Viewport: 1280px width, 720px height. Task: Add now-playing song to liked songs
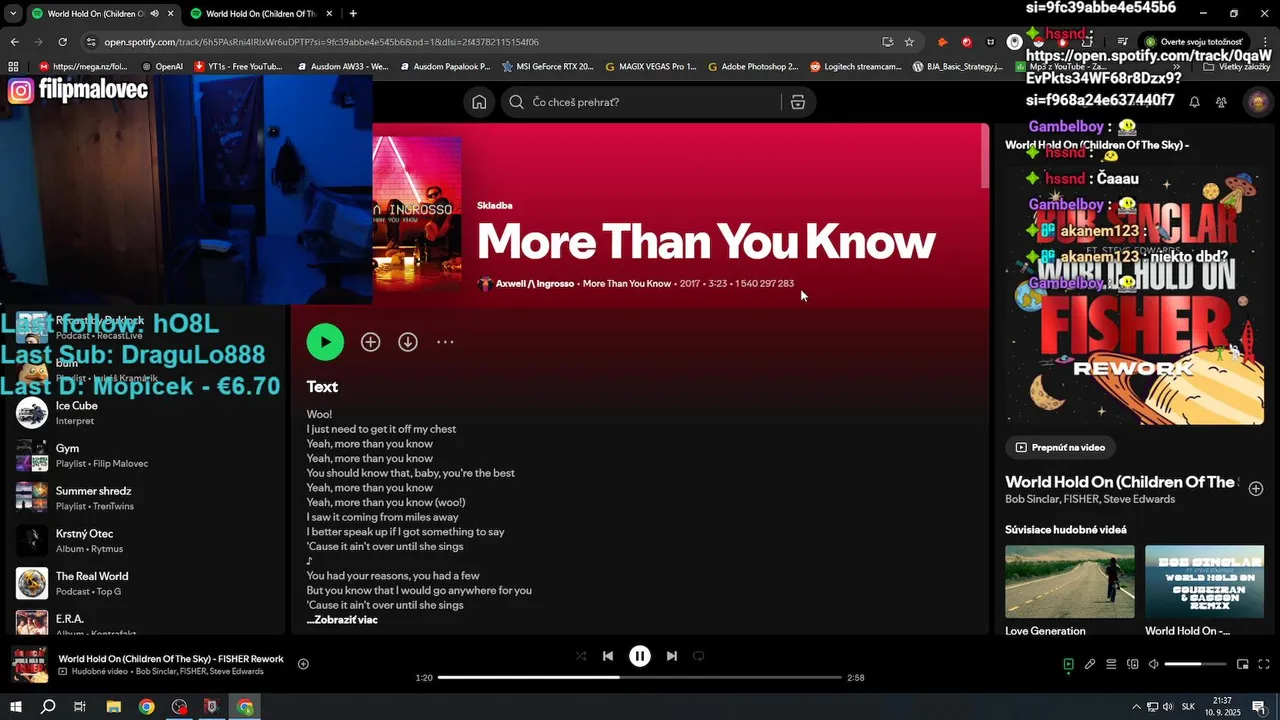[303, 664]
